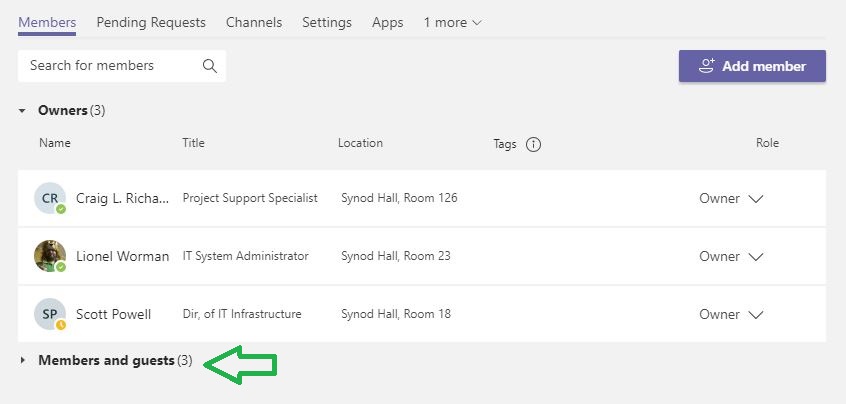Viewport: 846px width, 404px height.
Task: Open the Settings tab
Action: (x=327, y=23)
